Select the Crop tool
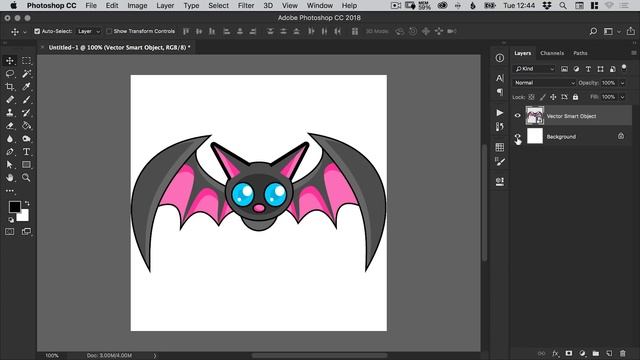The height and width of the screenshot is (360, 640). [10, 87]
